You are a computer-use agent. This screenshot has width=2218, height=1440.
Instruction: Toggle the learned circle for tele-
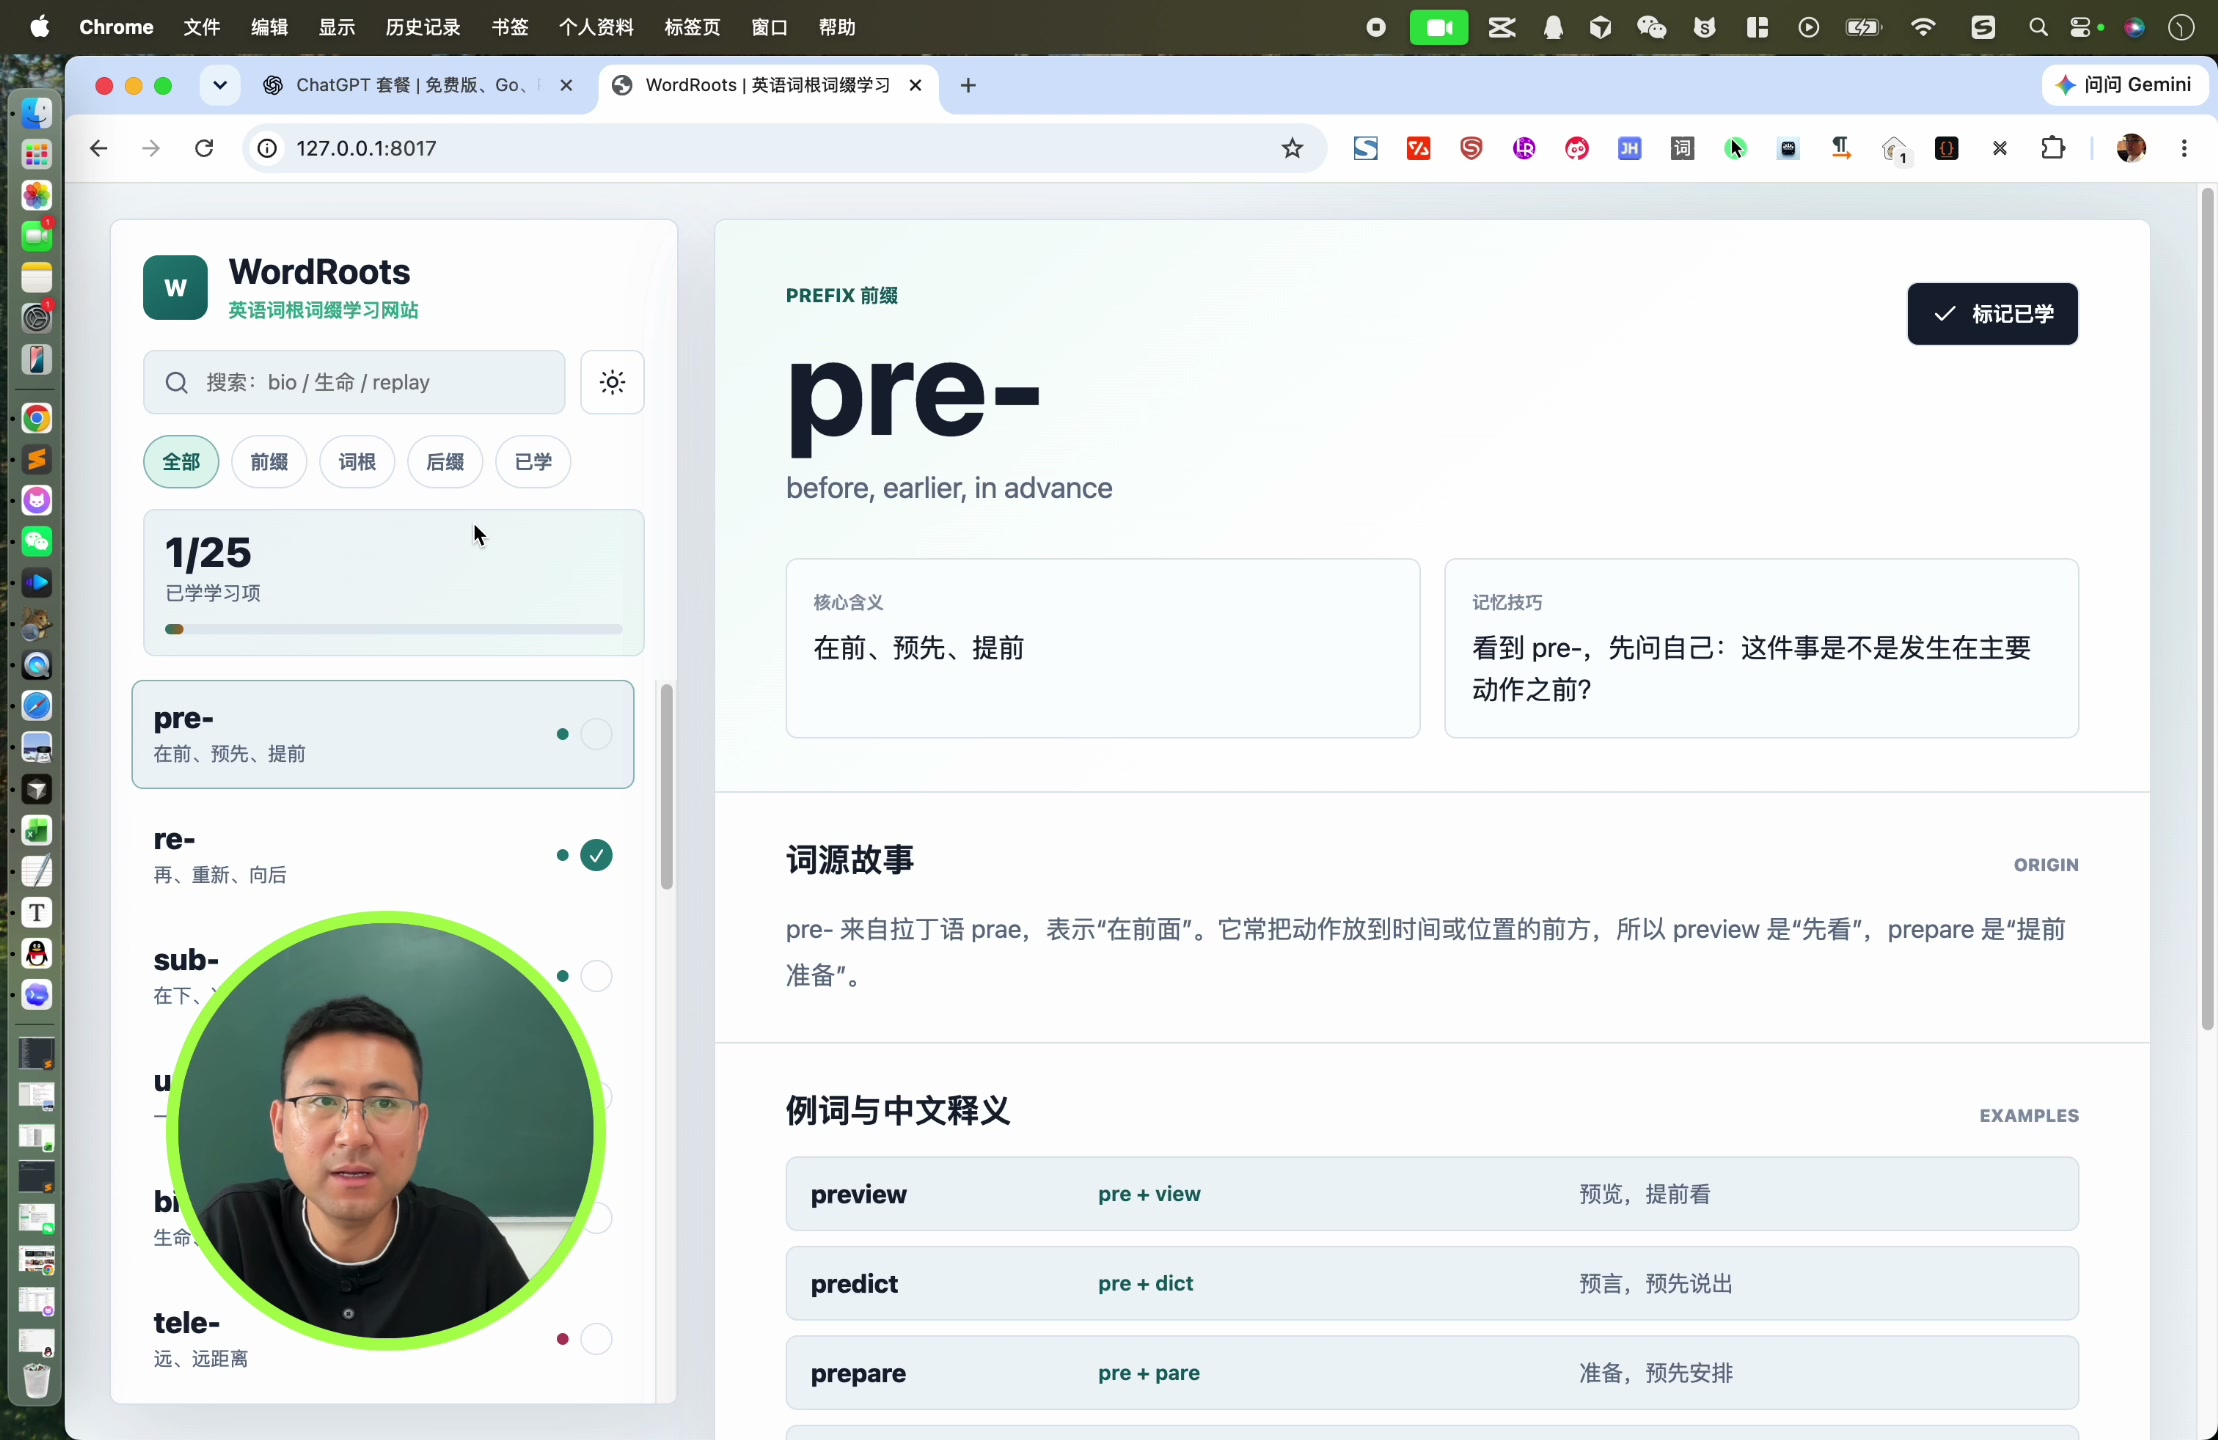(x=596, y=1339)
